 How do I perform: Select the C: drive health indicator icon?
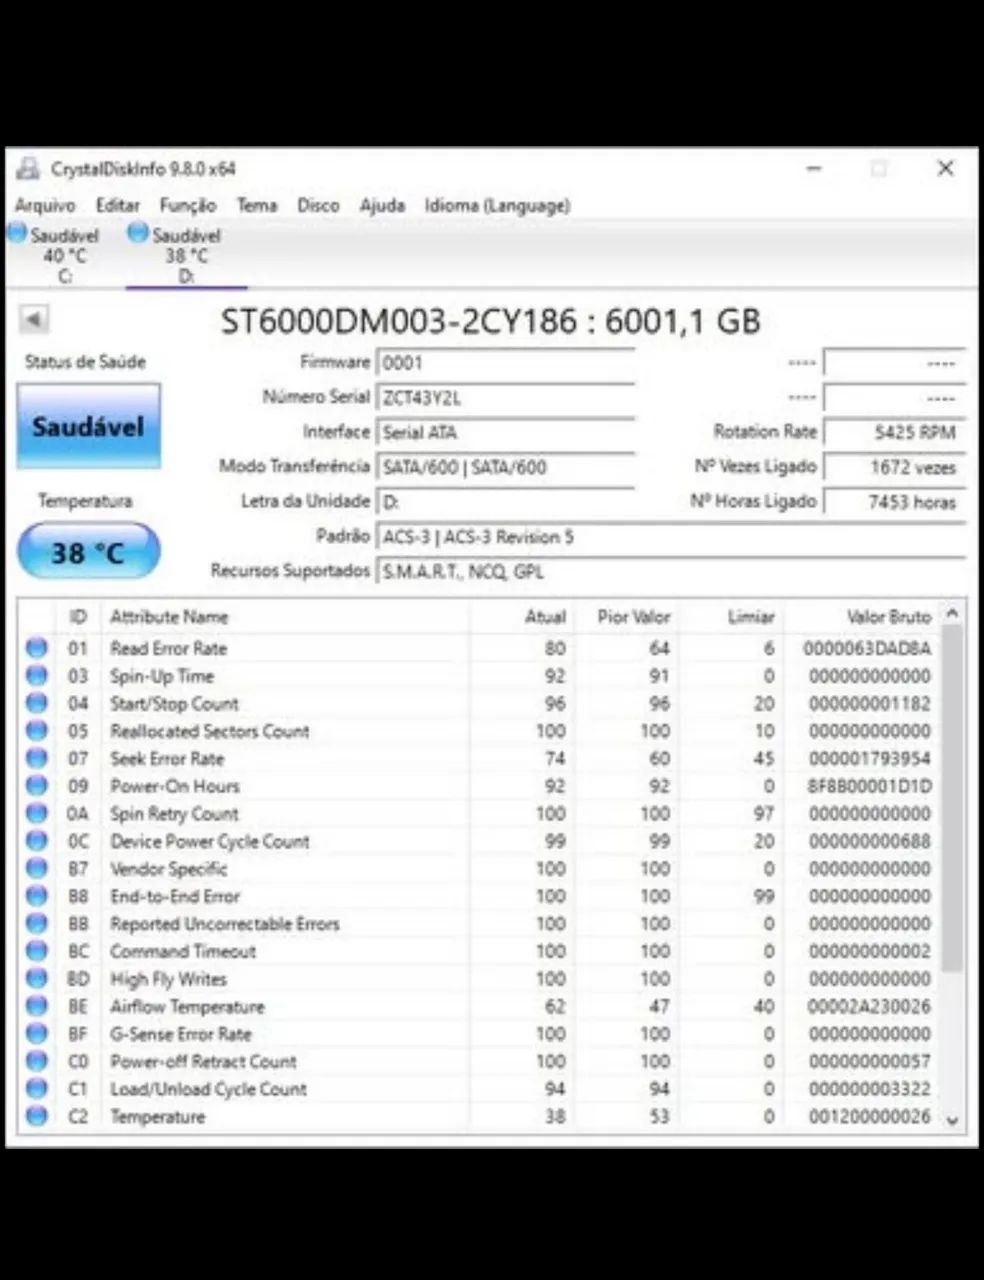pyautogui.click(x=17, y=232)
